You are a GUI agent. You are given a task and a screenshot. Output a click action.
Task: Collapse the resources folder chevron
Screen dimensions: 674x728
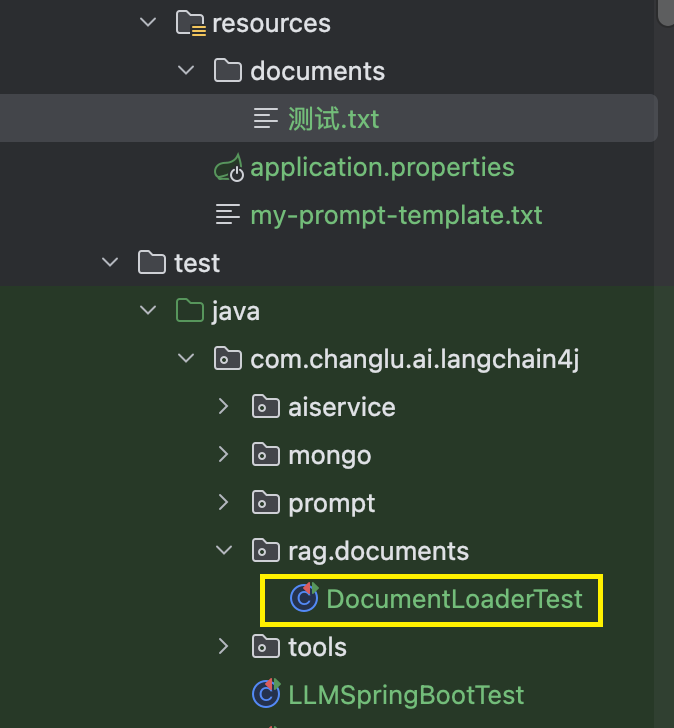point(148,22)
